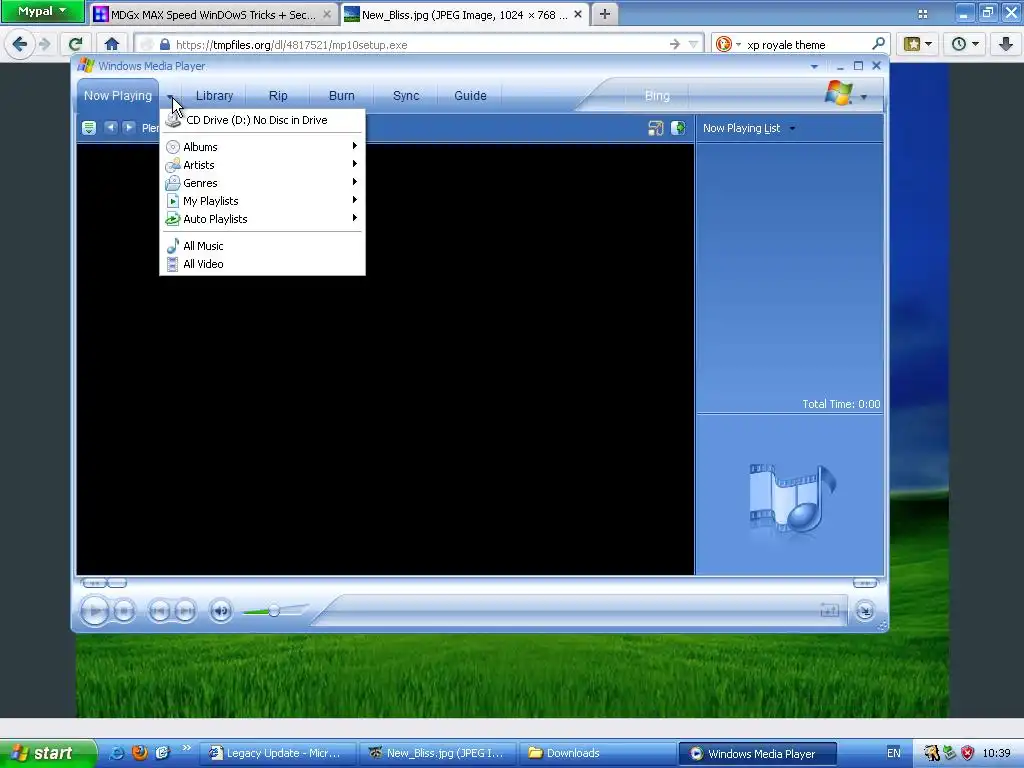Screen dimensions: 1024x768
Task: Click the EN language indicator
Action: (893, 753)
